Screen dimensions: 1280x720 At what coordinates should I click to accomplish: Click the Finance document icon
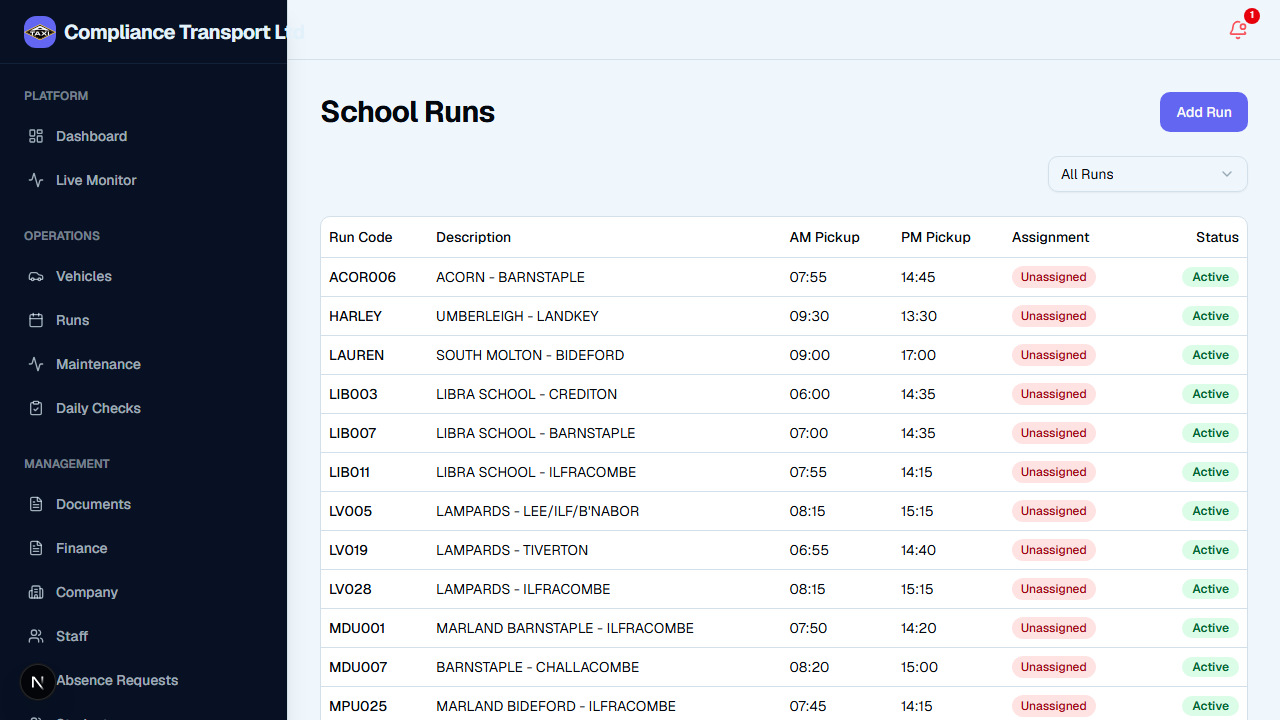click(36, 548)
